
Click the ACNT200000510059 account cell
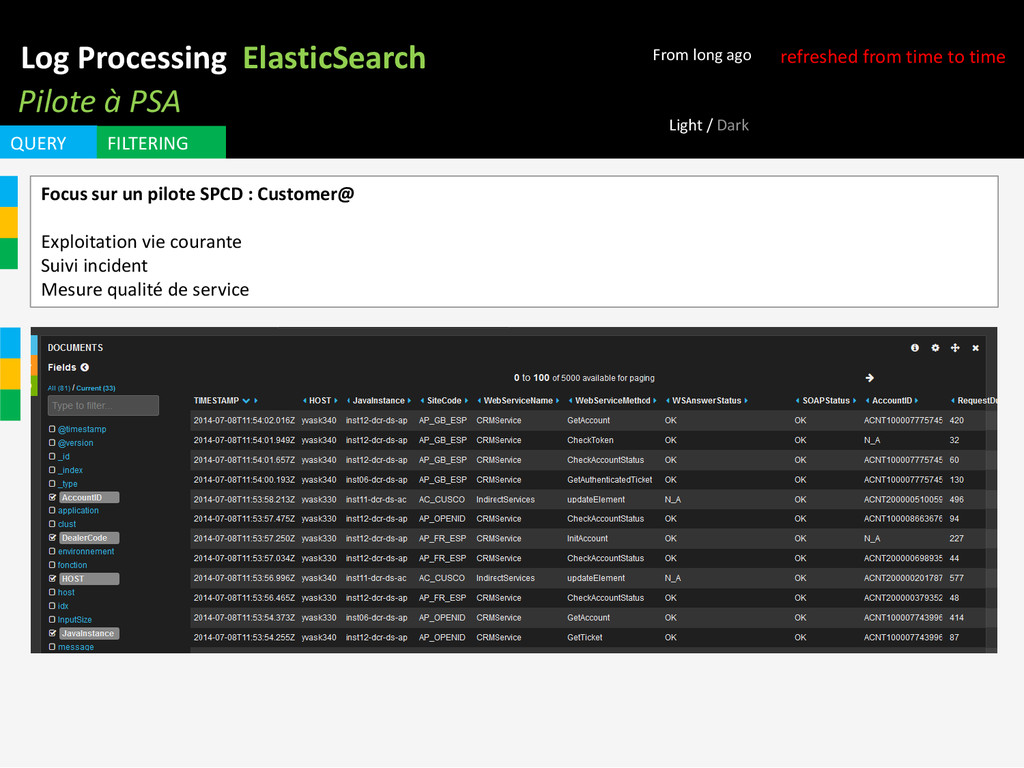(903, 500)
